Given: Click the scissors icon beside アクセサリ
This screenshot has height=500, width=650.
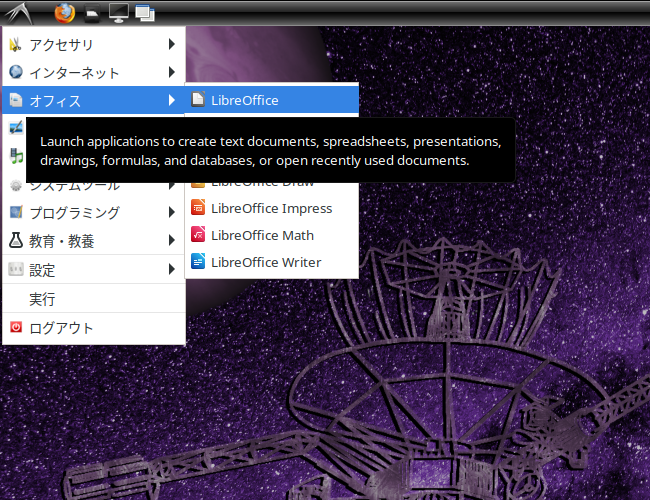Looking at the screenshot, I should 16,44.
